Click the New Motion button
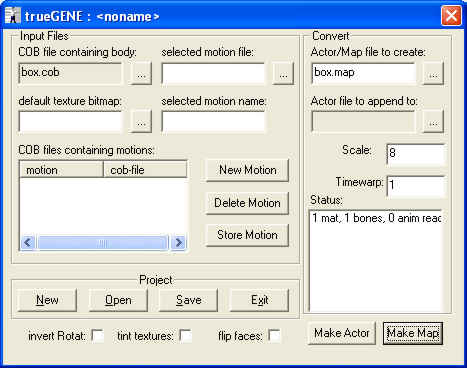The height and width of the screenshot is (368, 467). tap(247, 170)
